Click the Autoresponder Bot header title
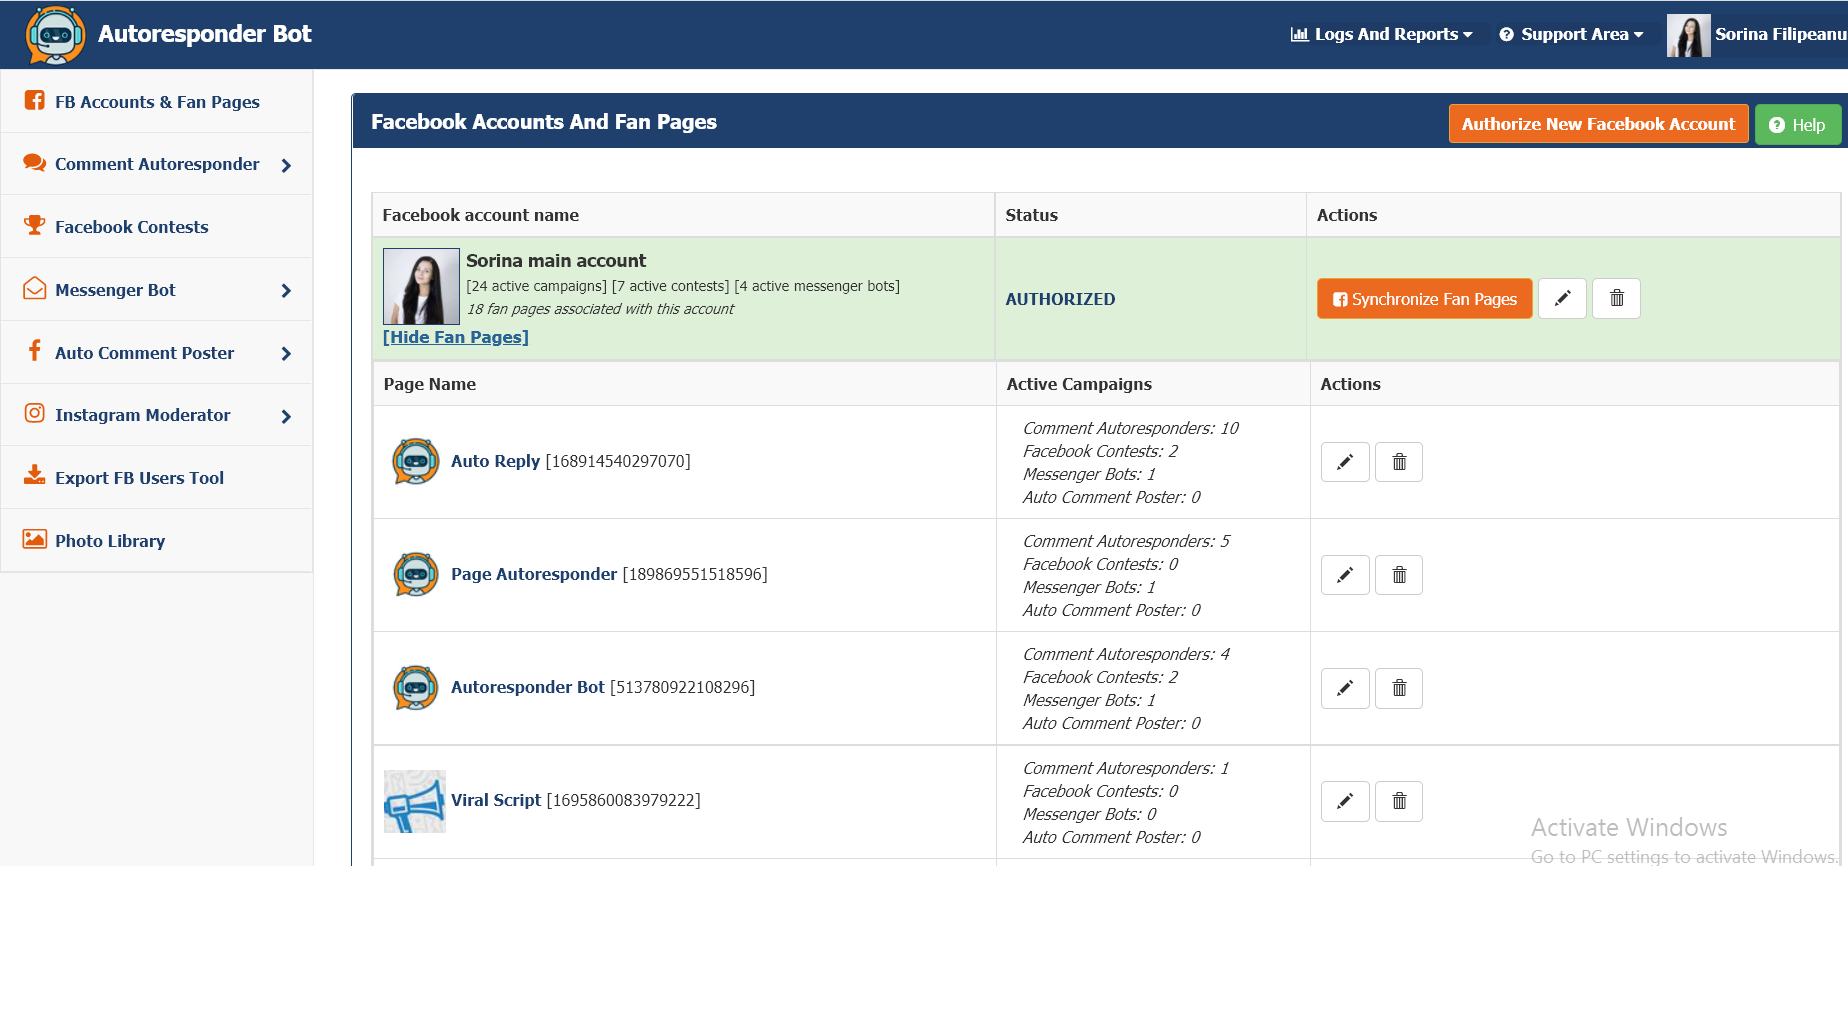The width and height of the screenshot is (1848, 1024). [205, 34]
